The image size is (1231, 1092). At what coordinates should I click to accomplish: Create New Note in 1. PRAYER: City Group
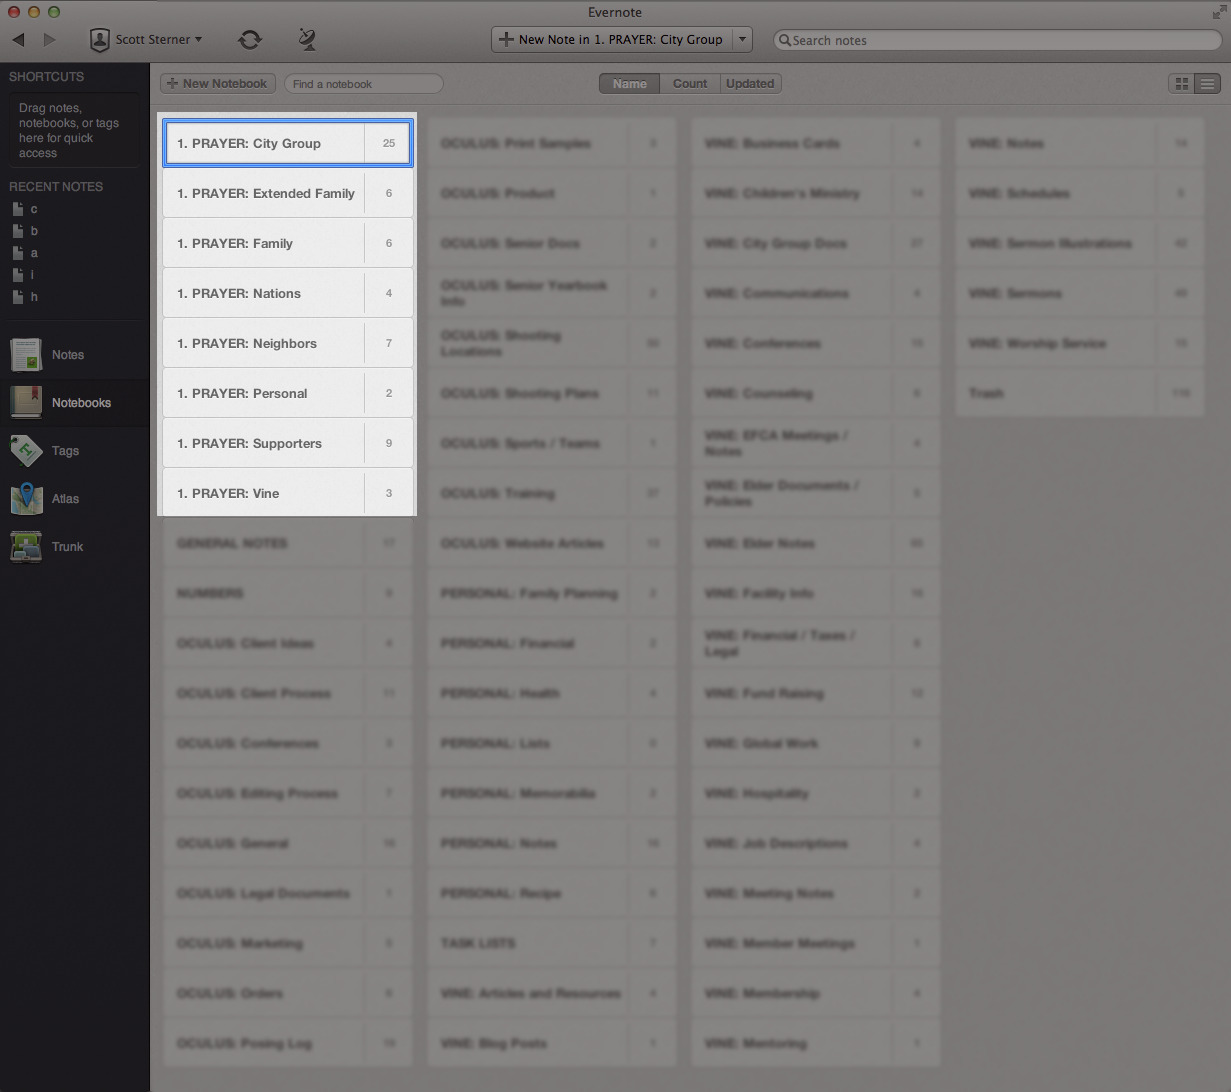coord(612,40)
